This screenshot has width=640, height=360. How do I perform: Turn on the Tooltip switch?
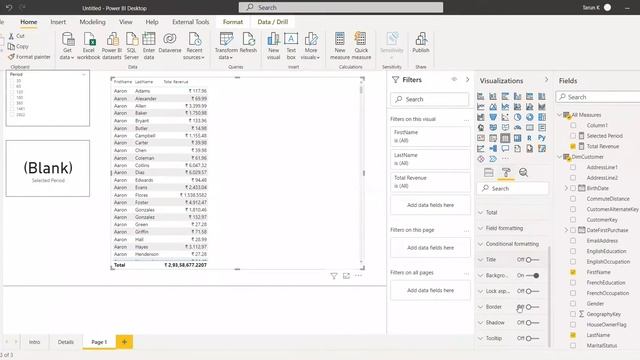532,338
